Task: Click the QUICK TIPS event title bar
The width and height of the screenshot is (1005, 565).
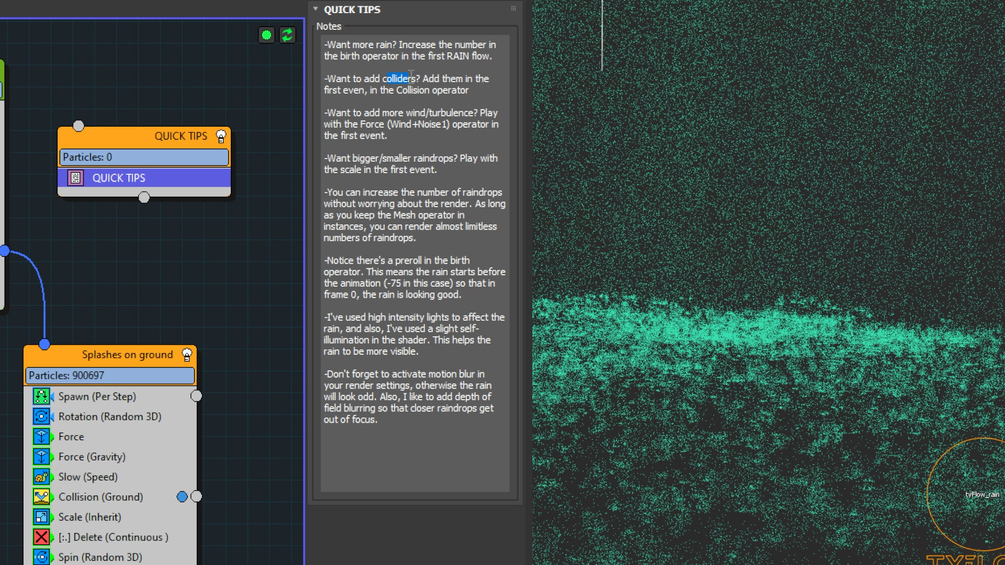Action: point(144,136)
